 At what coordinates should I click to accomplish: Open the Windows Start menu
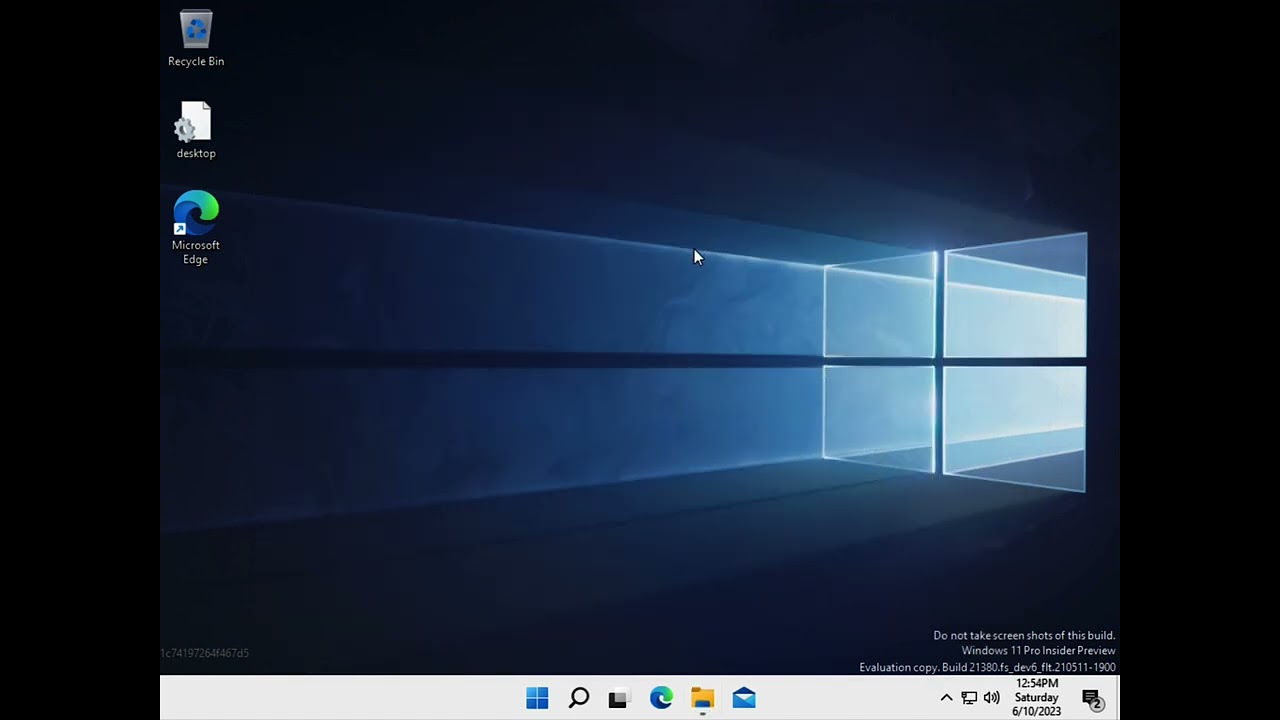coord(537,698)
